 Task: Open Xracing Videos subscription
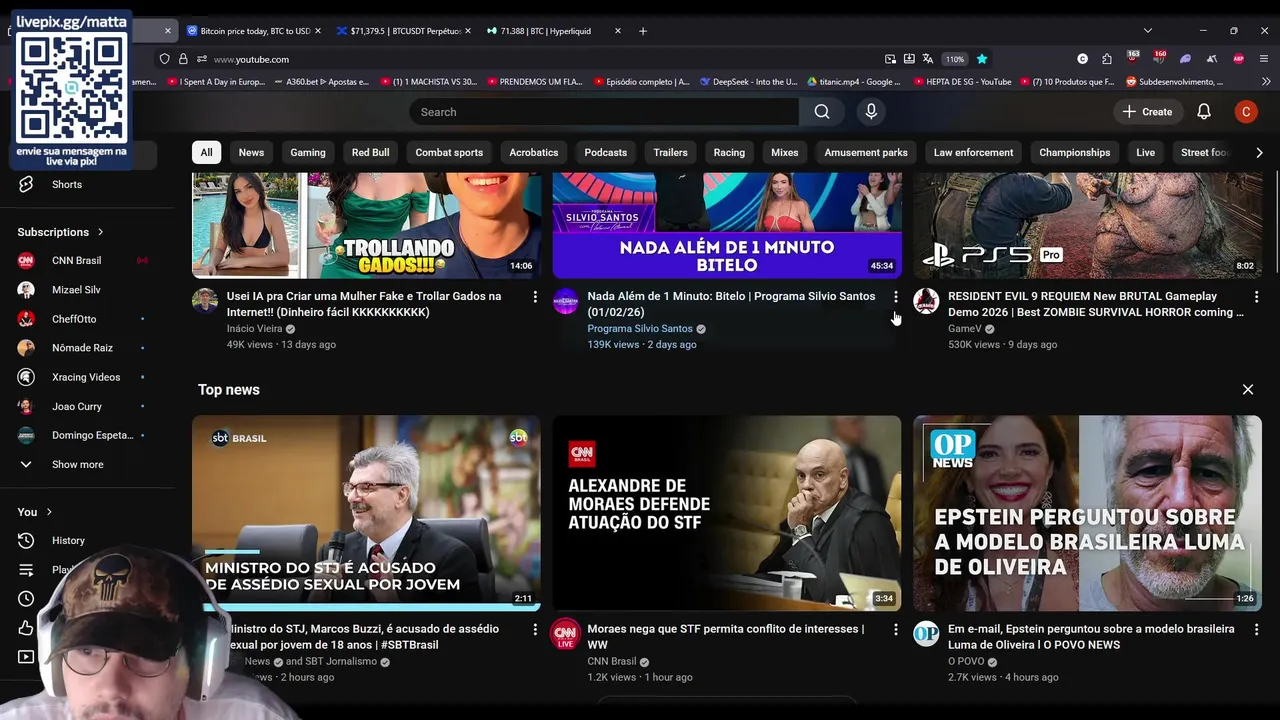point(86,378)
